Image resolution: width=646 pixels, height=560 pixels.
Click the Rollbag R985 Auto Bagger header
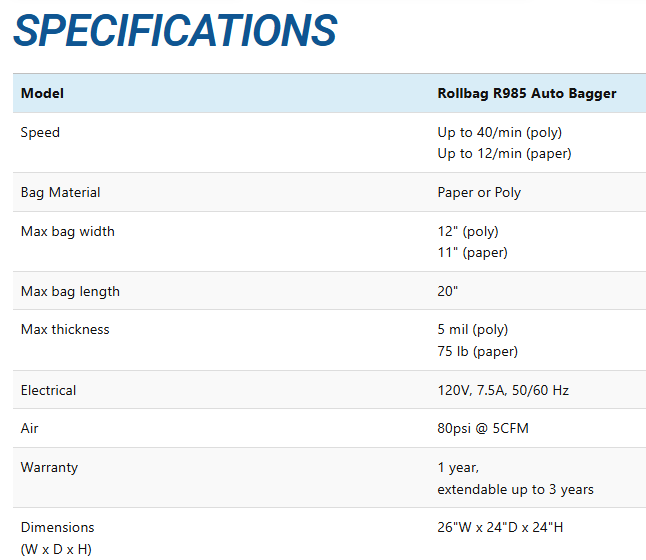coord(526,94)
